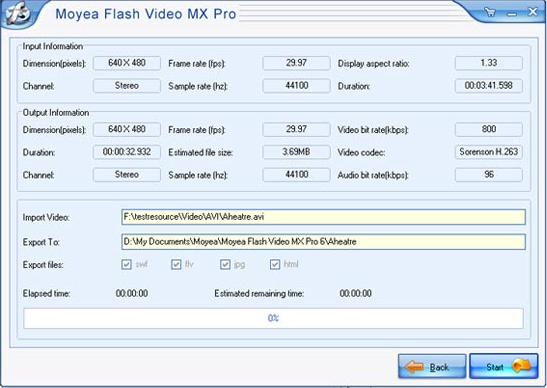Click the Import Video label

point(46,217)
